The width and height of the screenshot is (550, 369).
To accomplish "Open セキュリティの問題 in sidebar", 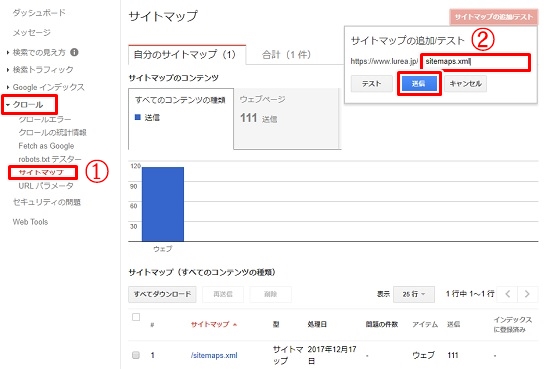I will pos(47,202).
